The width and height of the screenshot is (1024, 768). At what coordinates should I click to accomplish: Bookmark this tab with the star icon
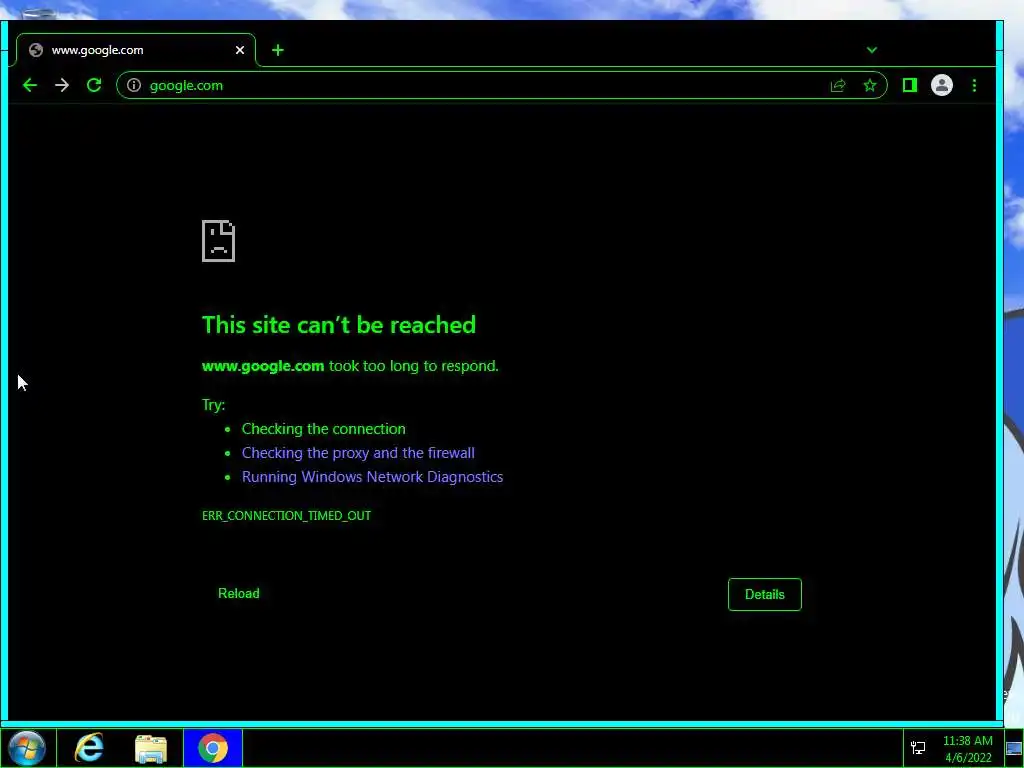870,86
